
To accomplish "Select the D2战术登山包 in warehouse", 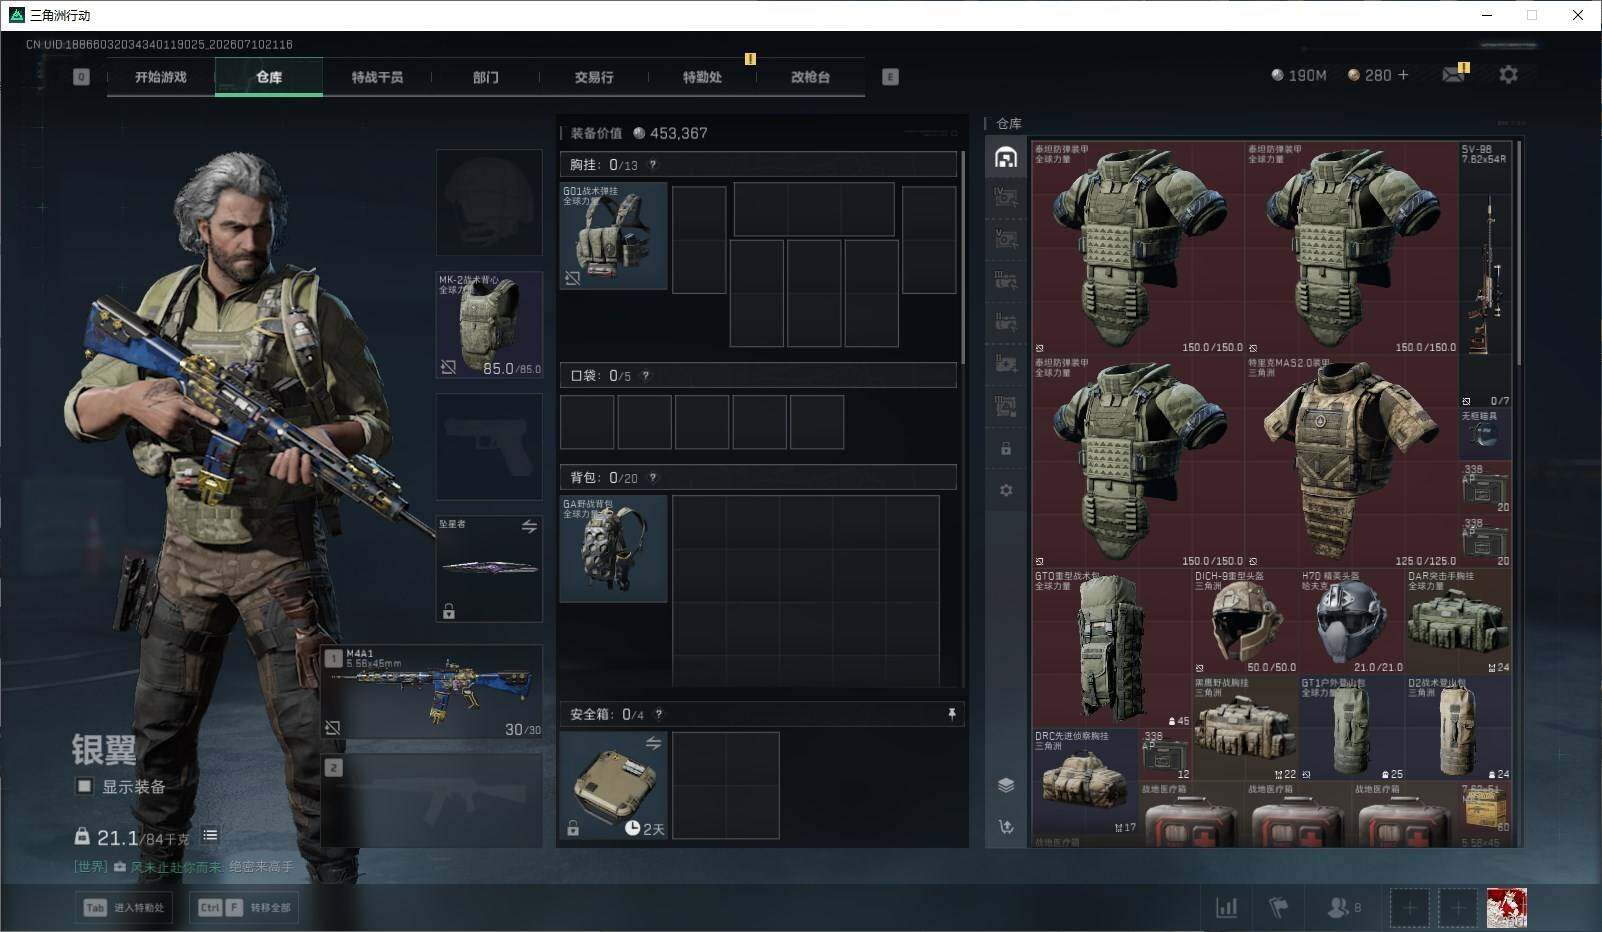I will coord(1458,729).
